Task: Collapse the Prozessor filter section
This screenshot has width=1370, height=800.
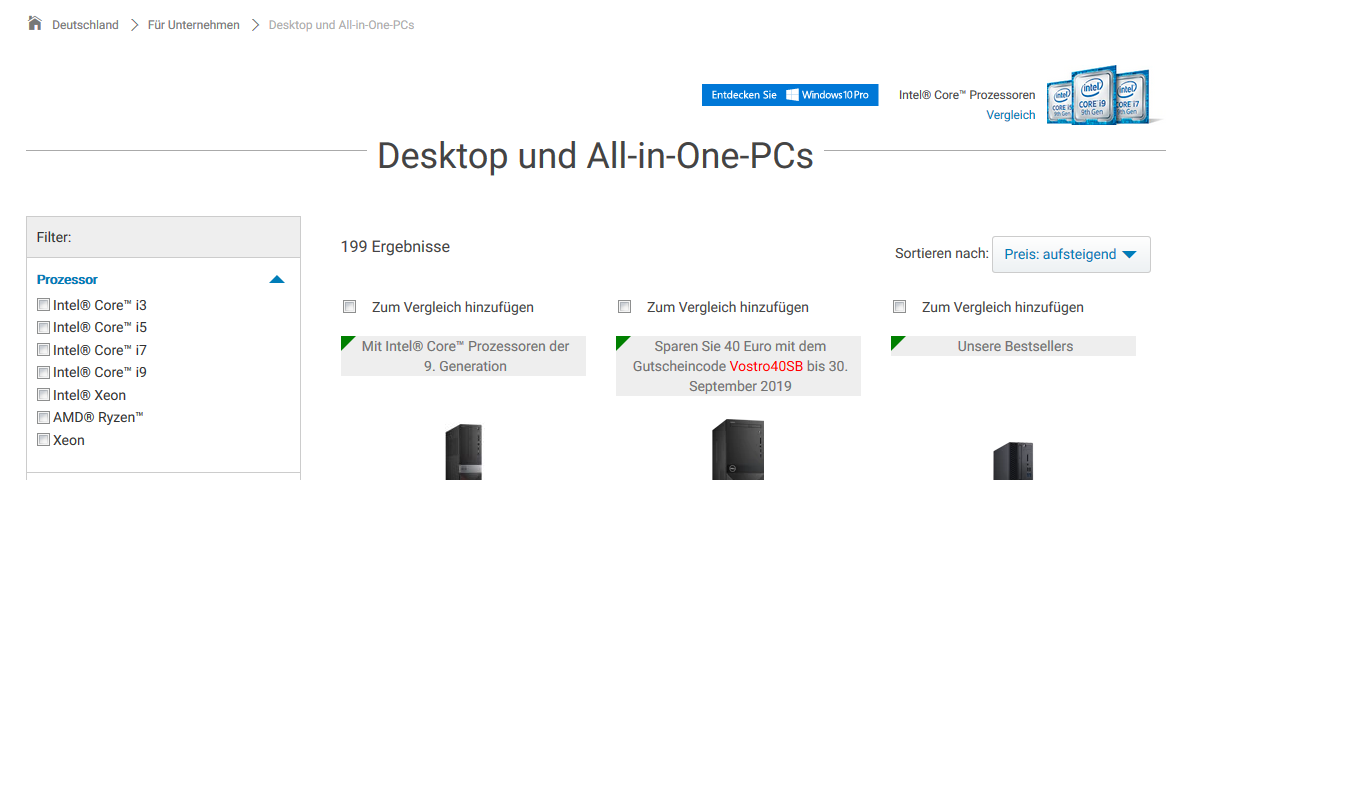Action: click(x=276, y=279)
